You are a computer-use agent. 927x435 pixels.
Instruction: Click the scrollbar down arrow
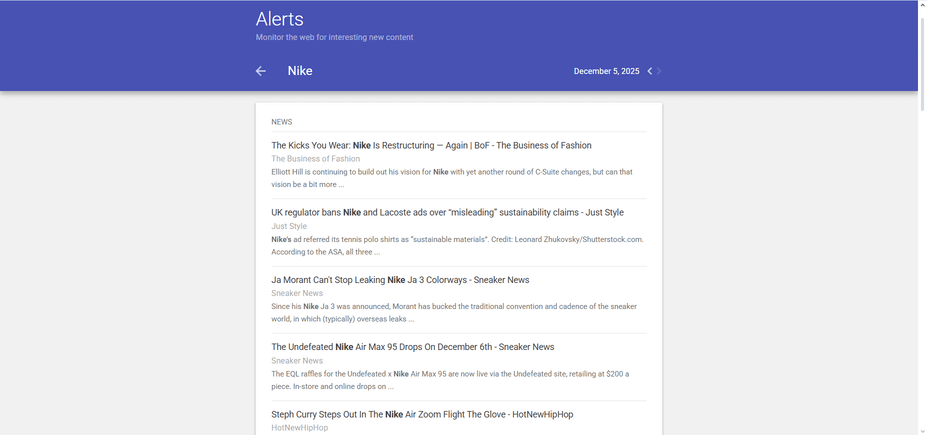[x=922, y=431]
